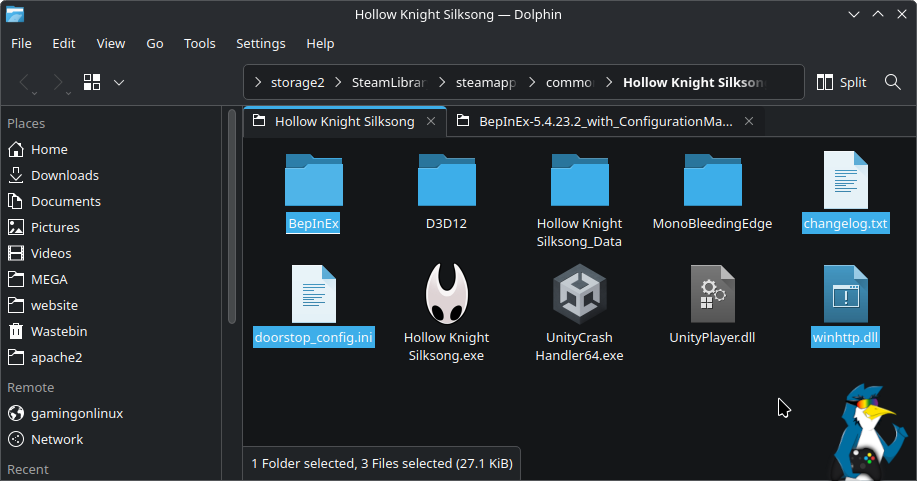Go to Downloads in Places sidebar
This screenshot has width=917, height=481.
click(64, 175)
